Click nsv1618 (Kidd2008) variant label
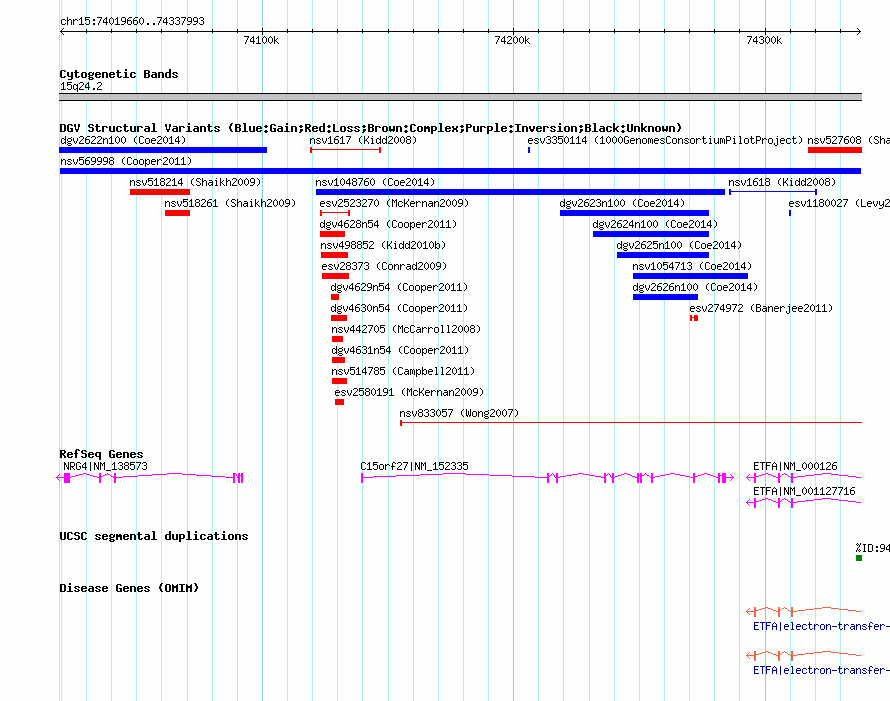 pyautogui.click(x=782, y=182)
